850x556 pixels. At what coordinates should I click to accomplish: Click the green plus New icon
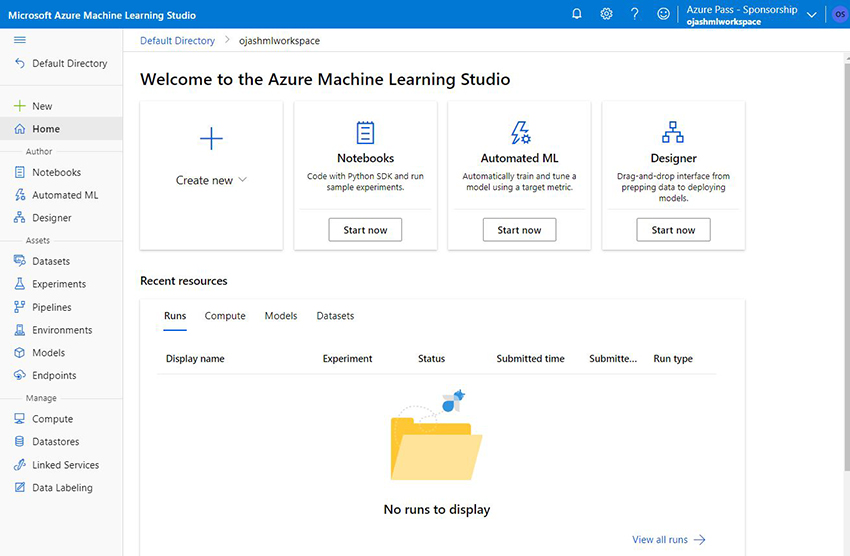[x=20, y=106]
